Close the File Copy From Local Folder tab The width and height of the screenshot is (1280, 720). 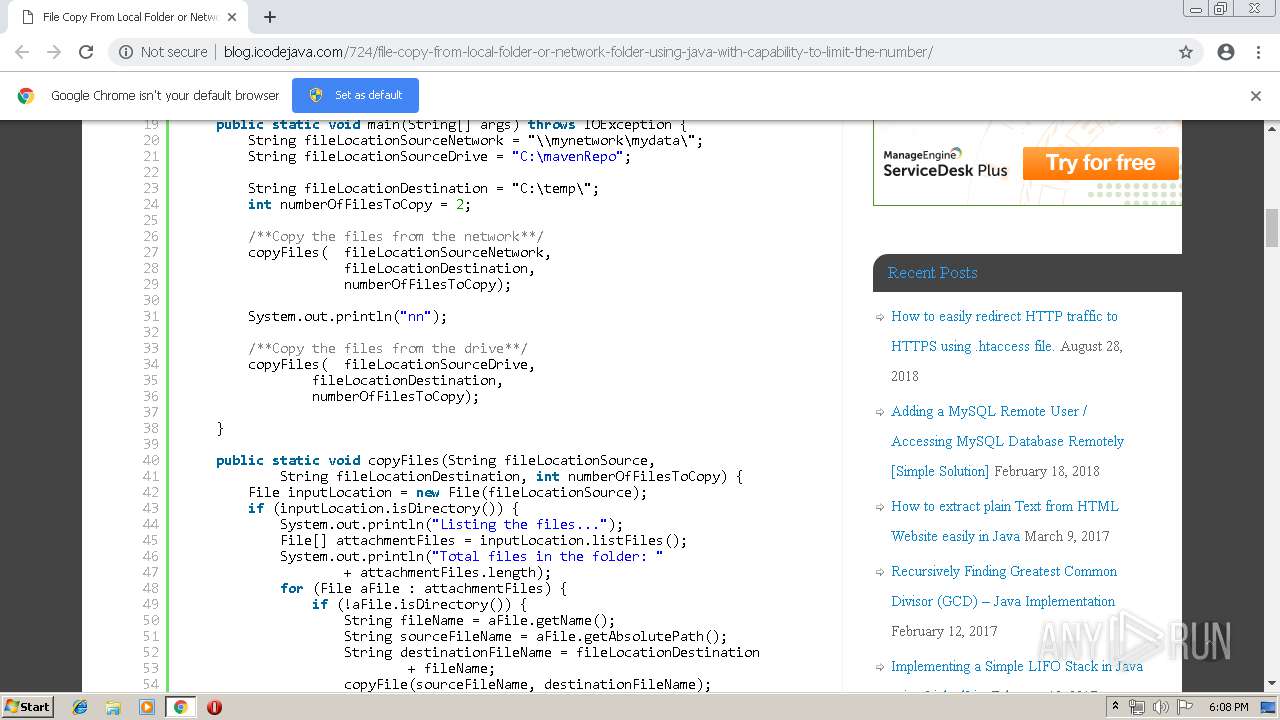click(x=232, y=17)
